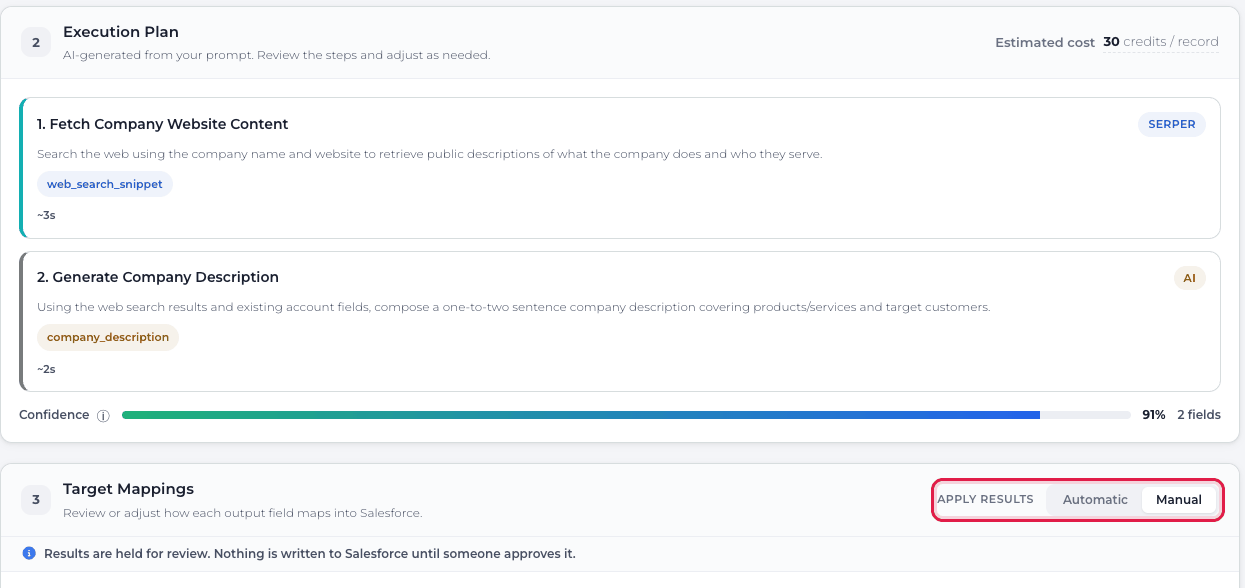The width and height of the screenshot is (1245, 588).
Task: Select the company_description field chip
Action: [x=108, y=337]
